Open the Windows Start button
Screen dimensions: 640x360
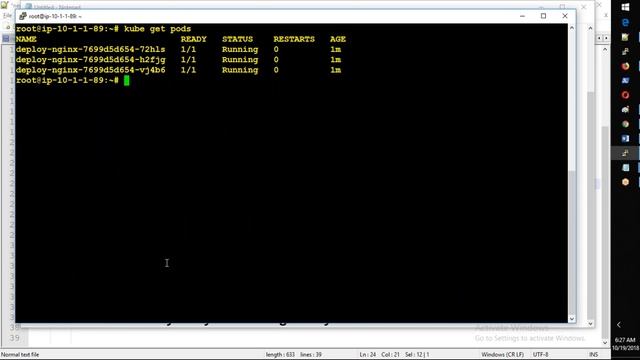coord(625,7)
